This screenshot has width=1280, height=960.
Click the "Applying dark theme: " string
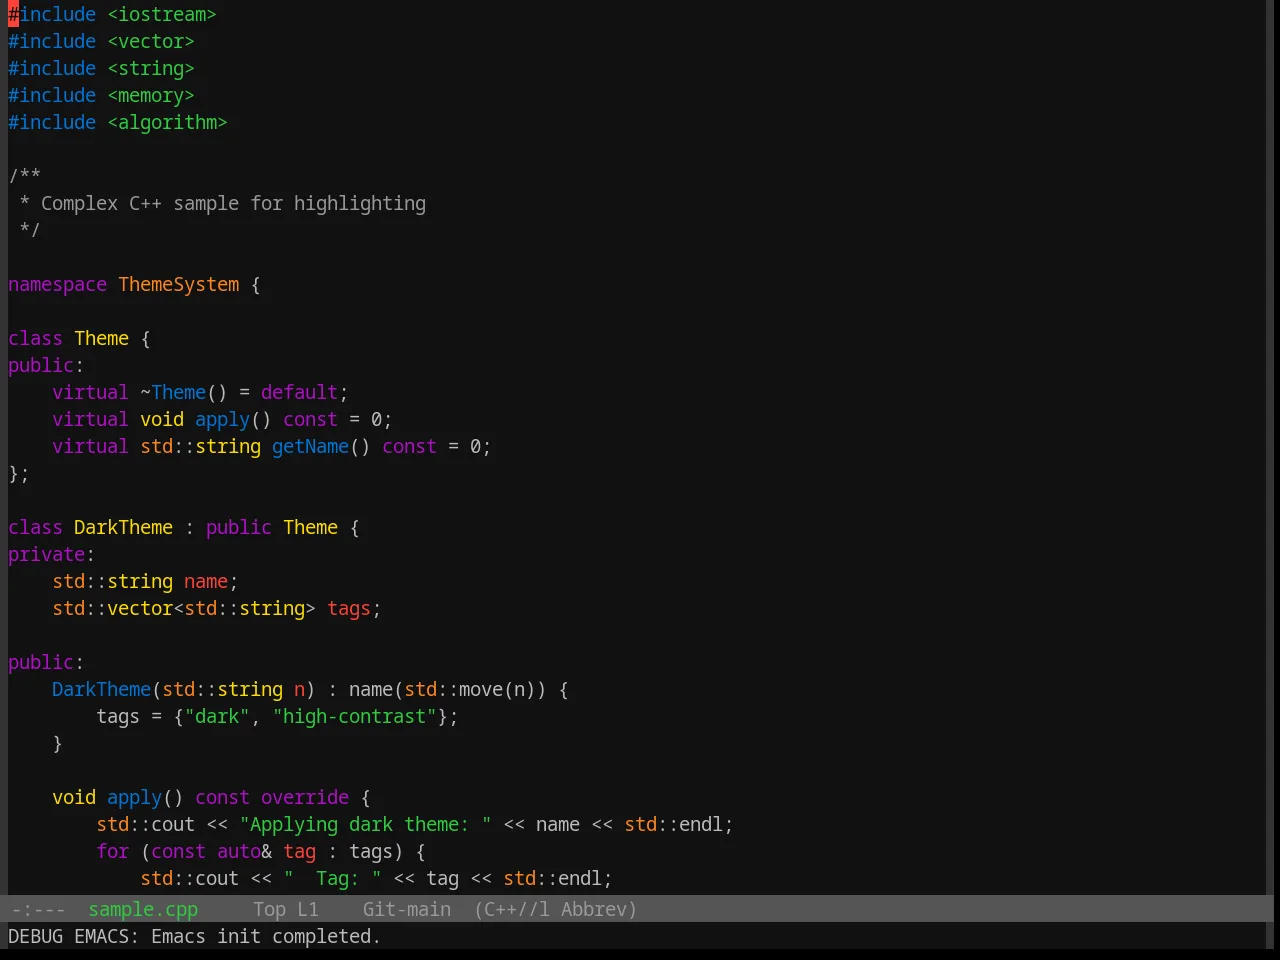click(x=366, y=824)
